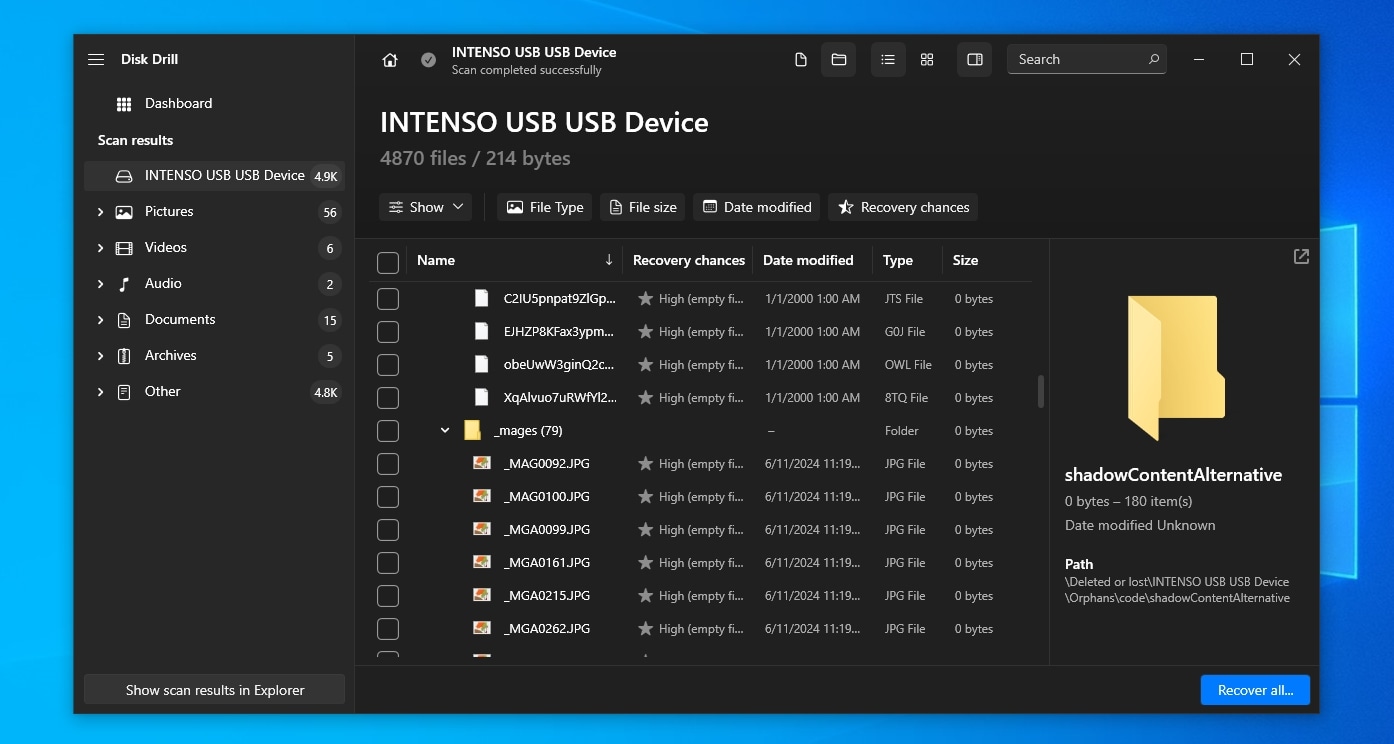Screen dimensions: 1394x744
Task: Check the box for _MGA0262.JPG
Action: pos(388,628)
